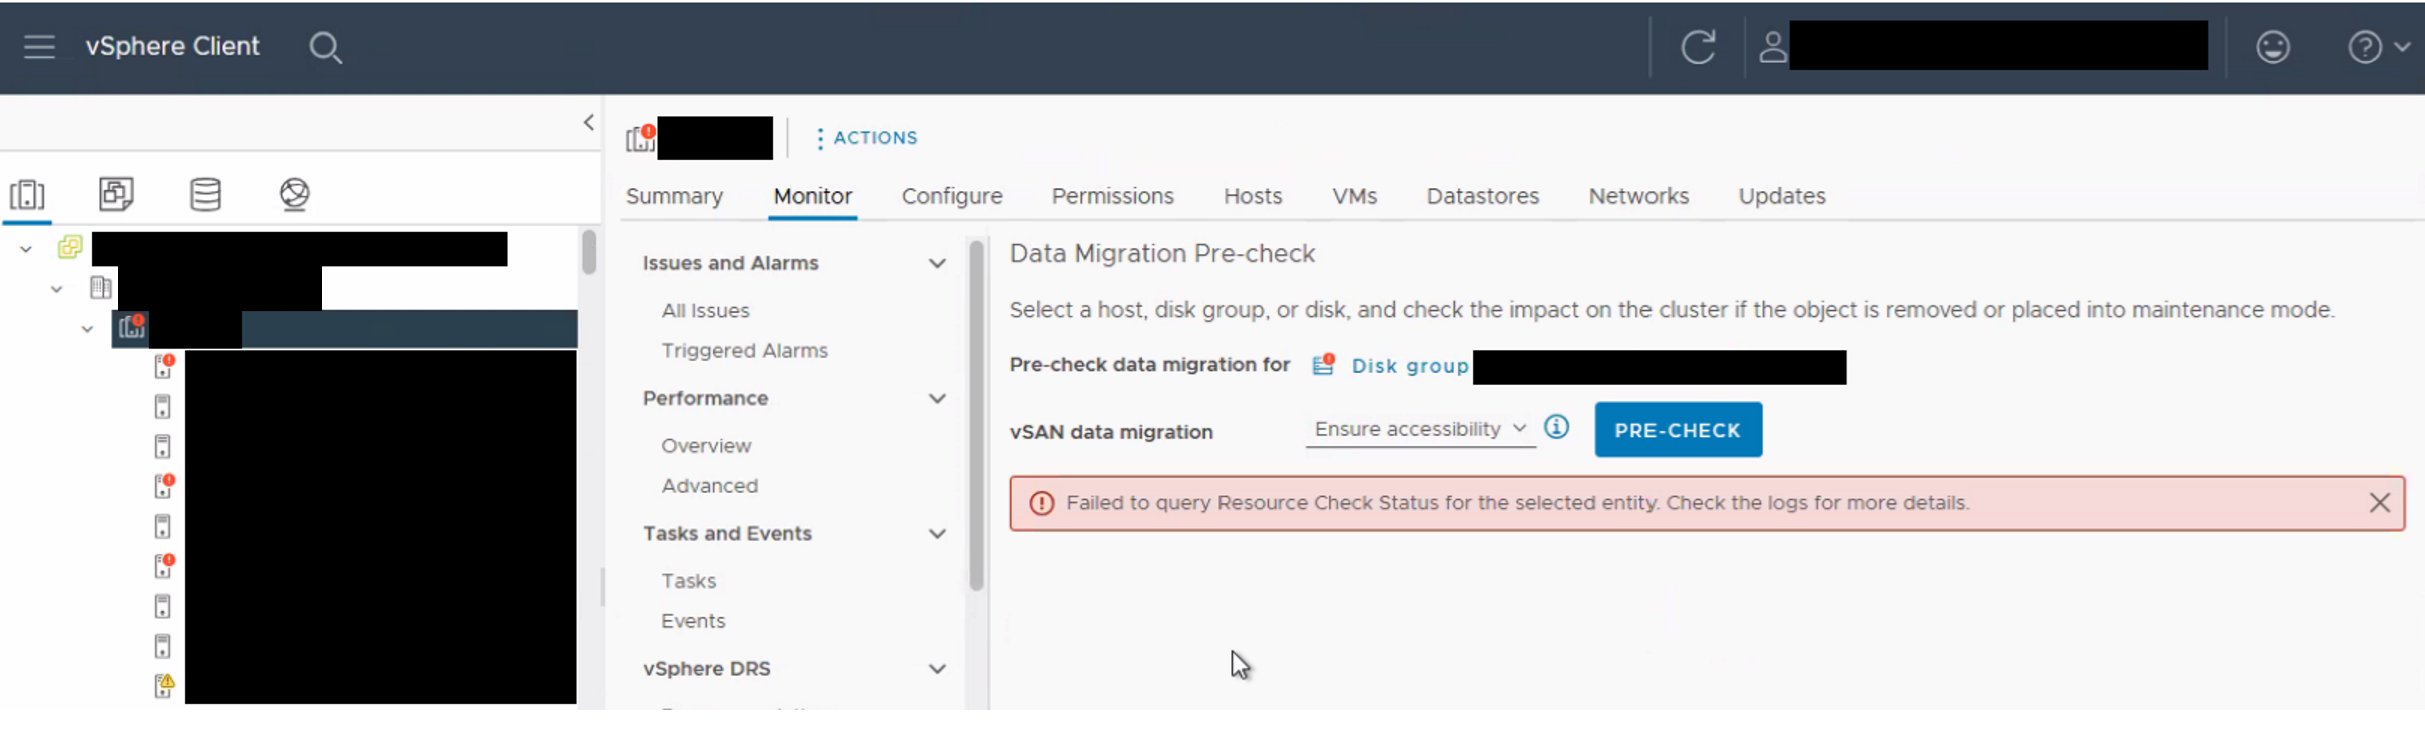2425x731 pixels.
Task: Switch to Storage inventory view
Action: pos(206,193)
